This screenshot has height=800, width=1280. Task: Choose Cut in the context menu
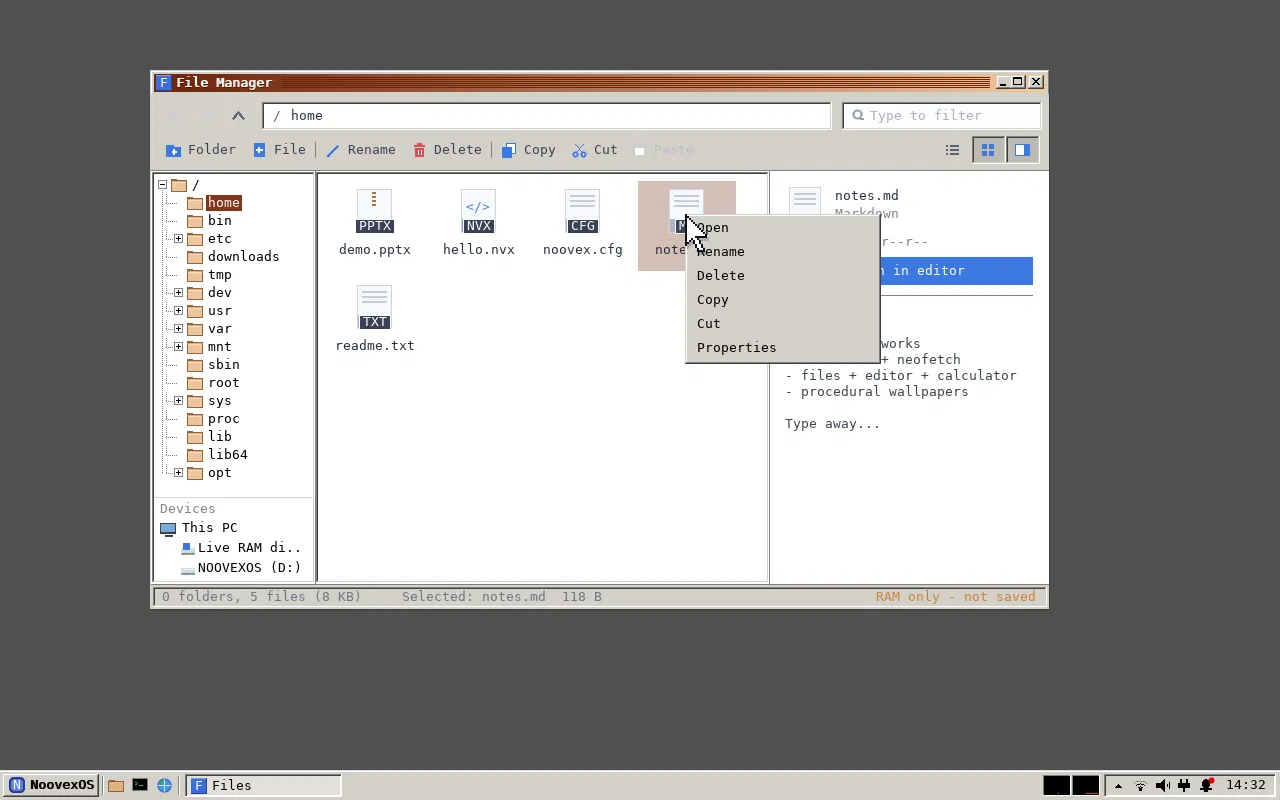(781, 324)
